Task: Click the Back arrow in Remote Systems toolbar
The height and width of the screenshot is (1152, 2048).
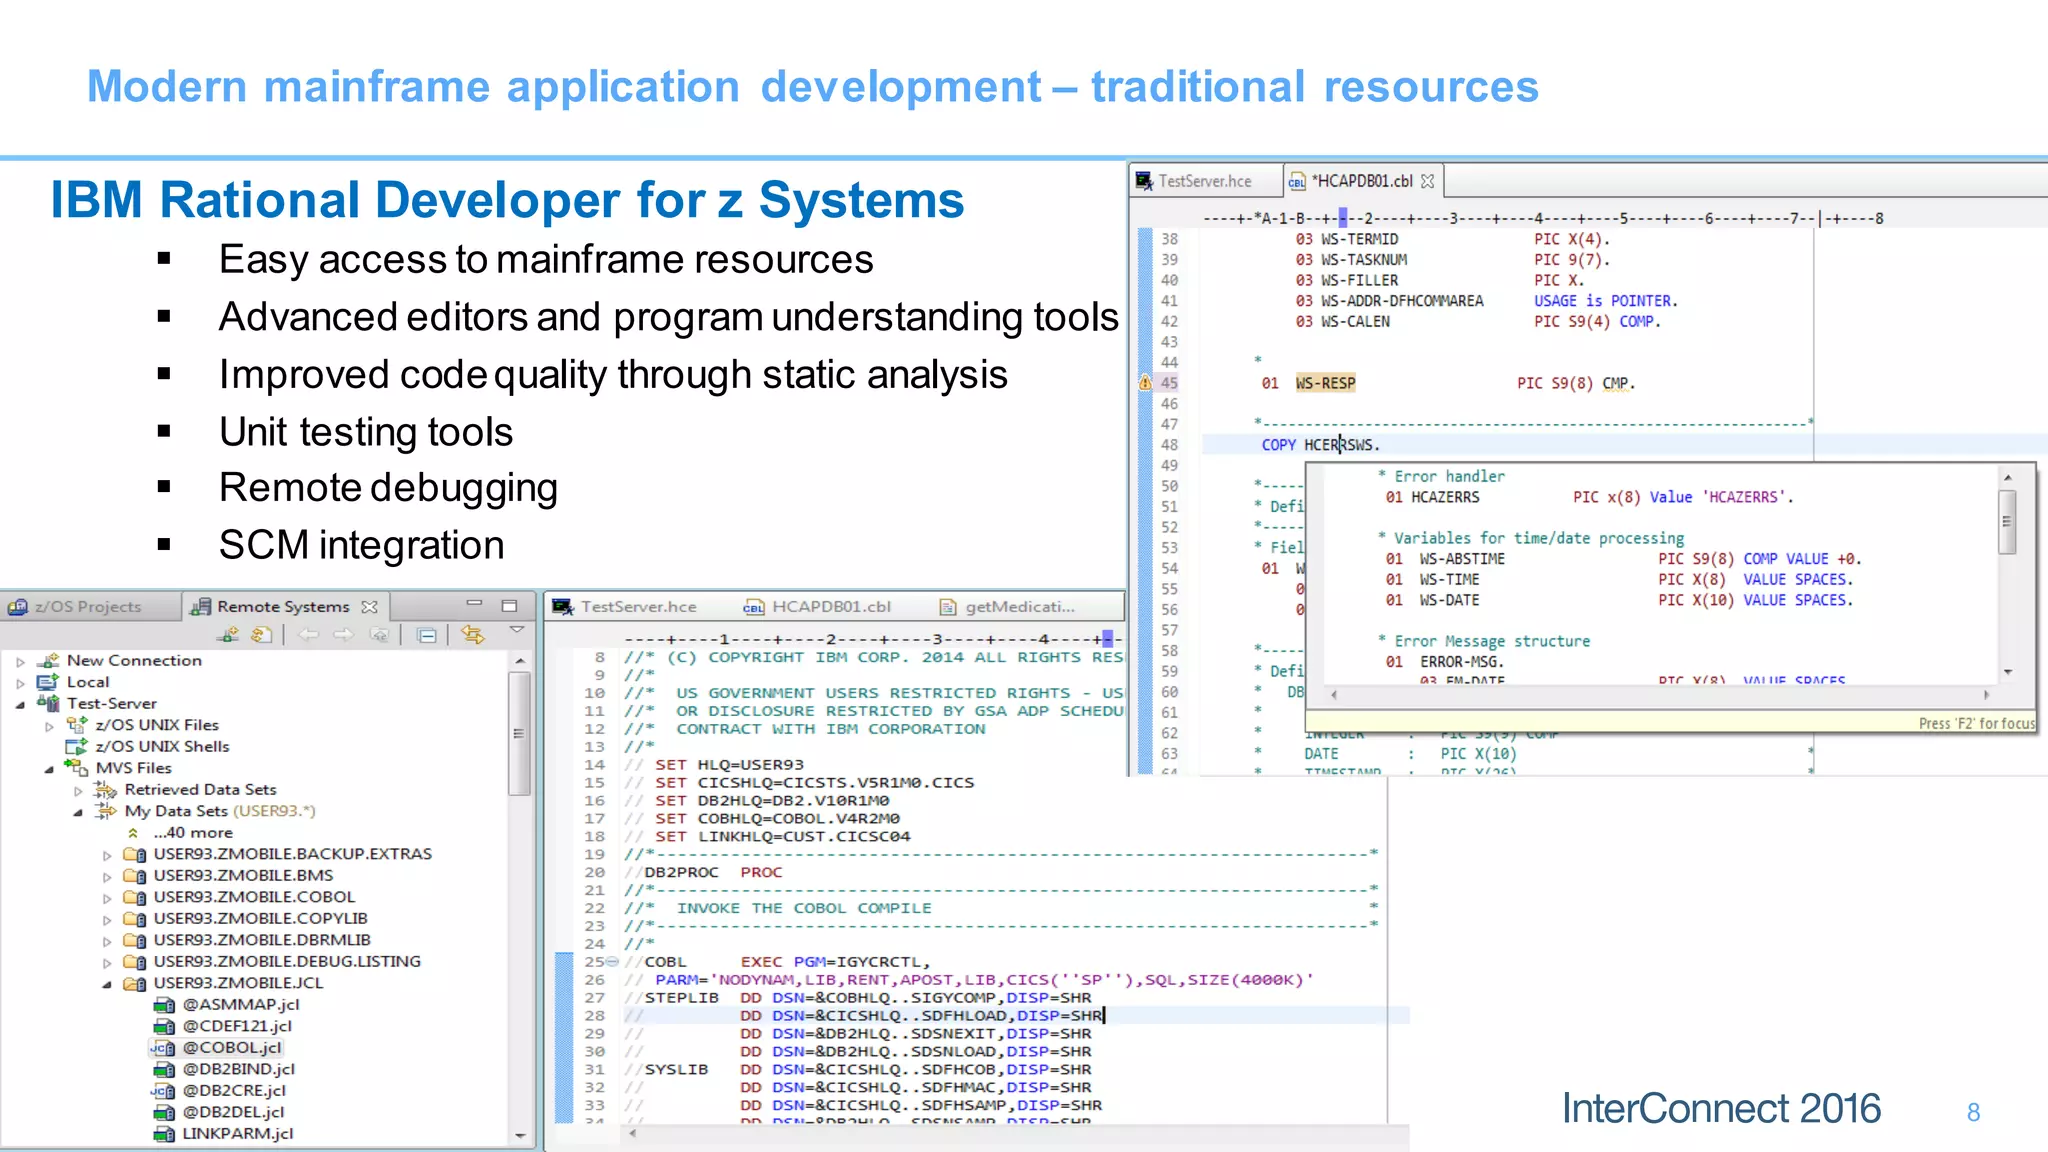Action: (x=309, y=635)
